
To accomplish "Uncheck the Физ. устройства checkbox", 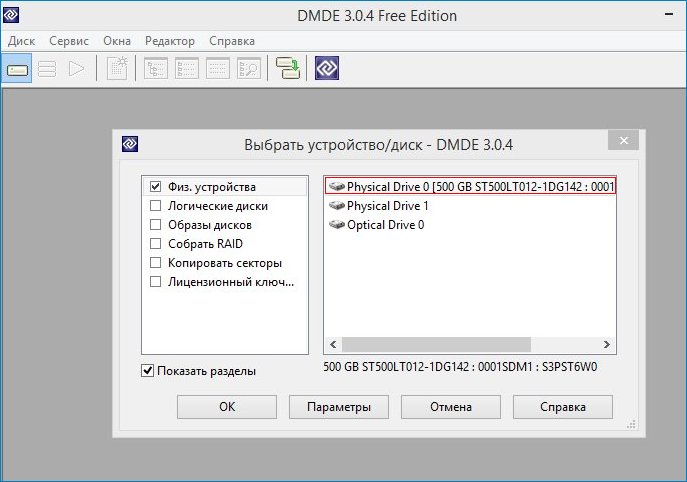I will [x=156, y=187].
